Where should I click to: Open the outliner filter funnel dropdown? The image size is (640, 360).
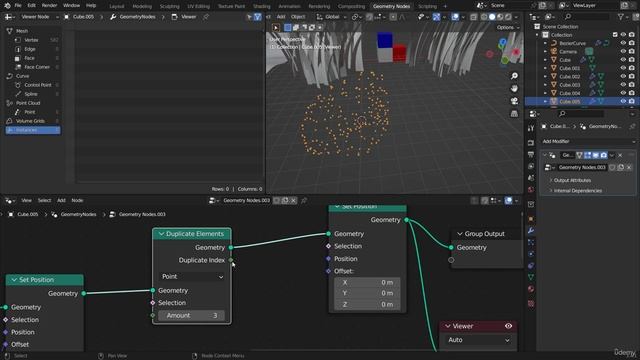(x=623, y=17)
